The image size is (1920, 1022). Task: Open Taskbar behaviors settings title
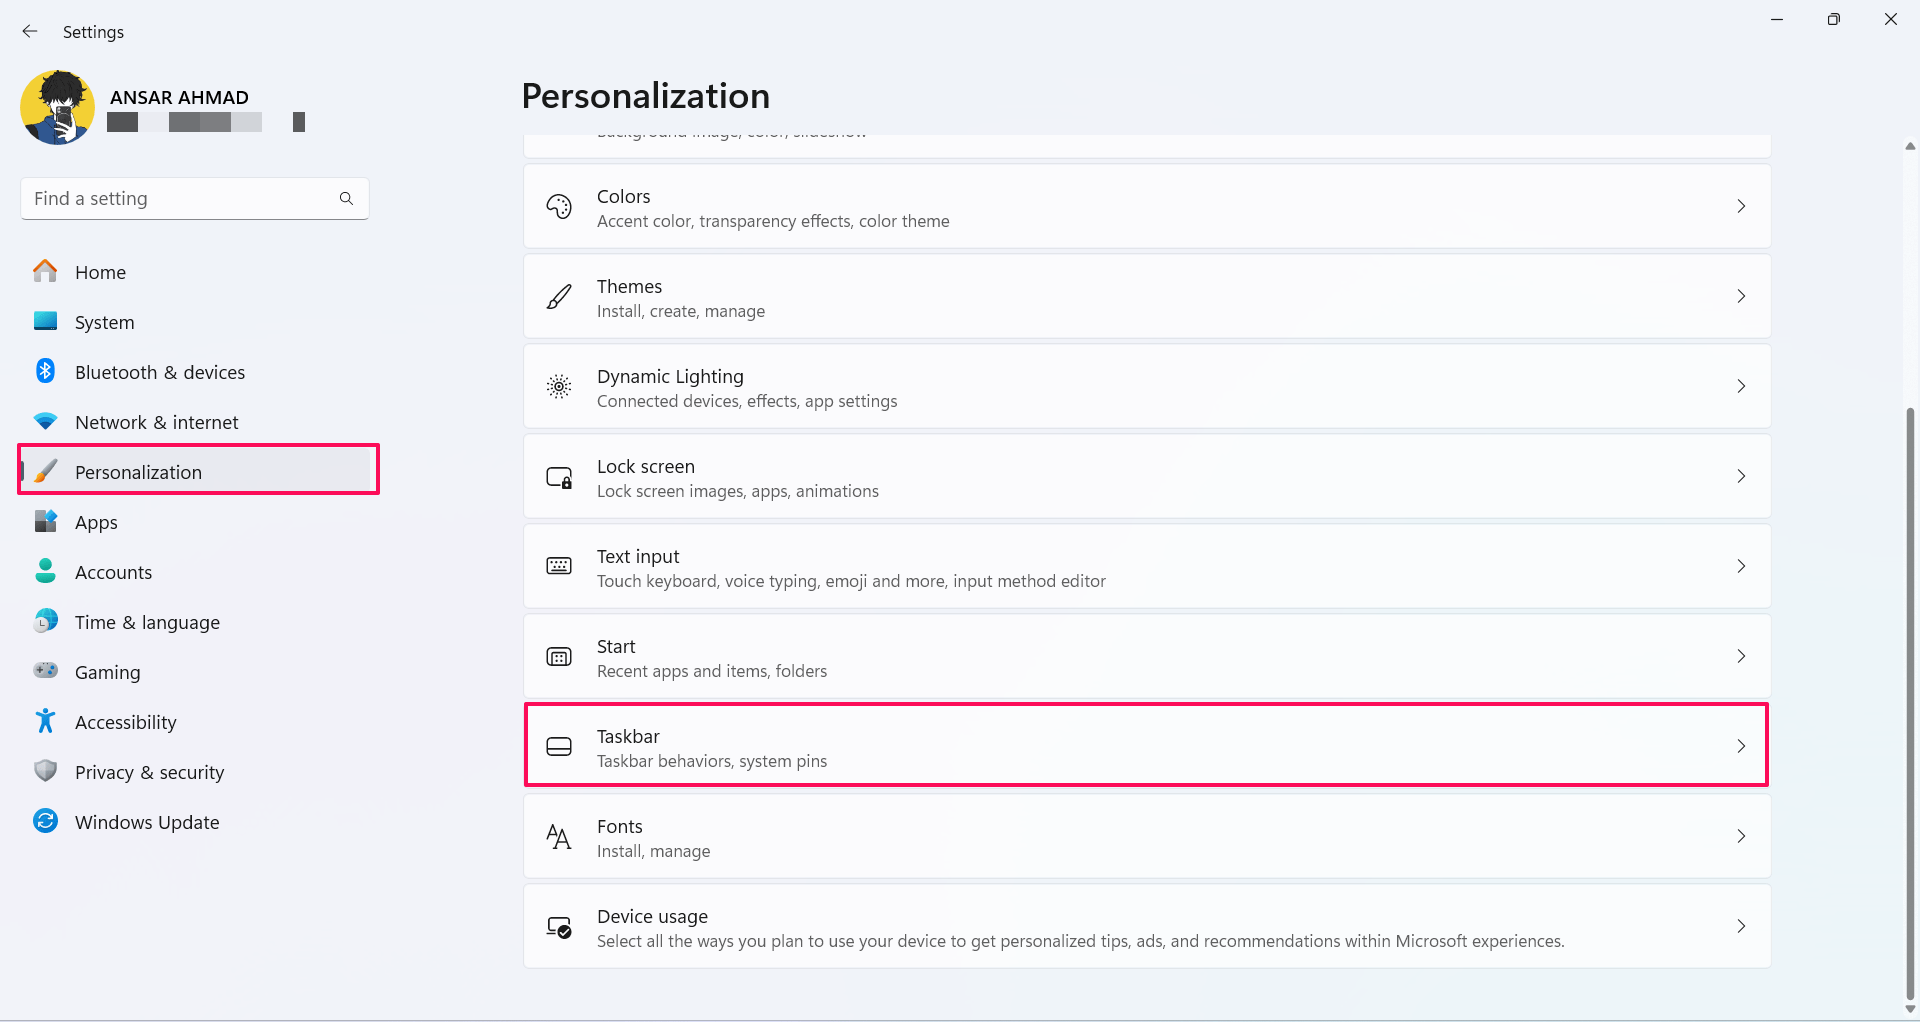tap(628, 736)
